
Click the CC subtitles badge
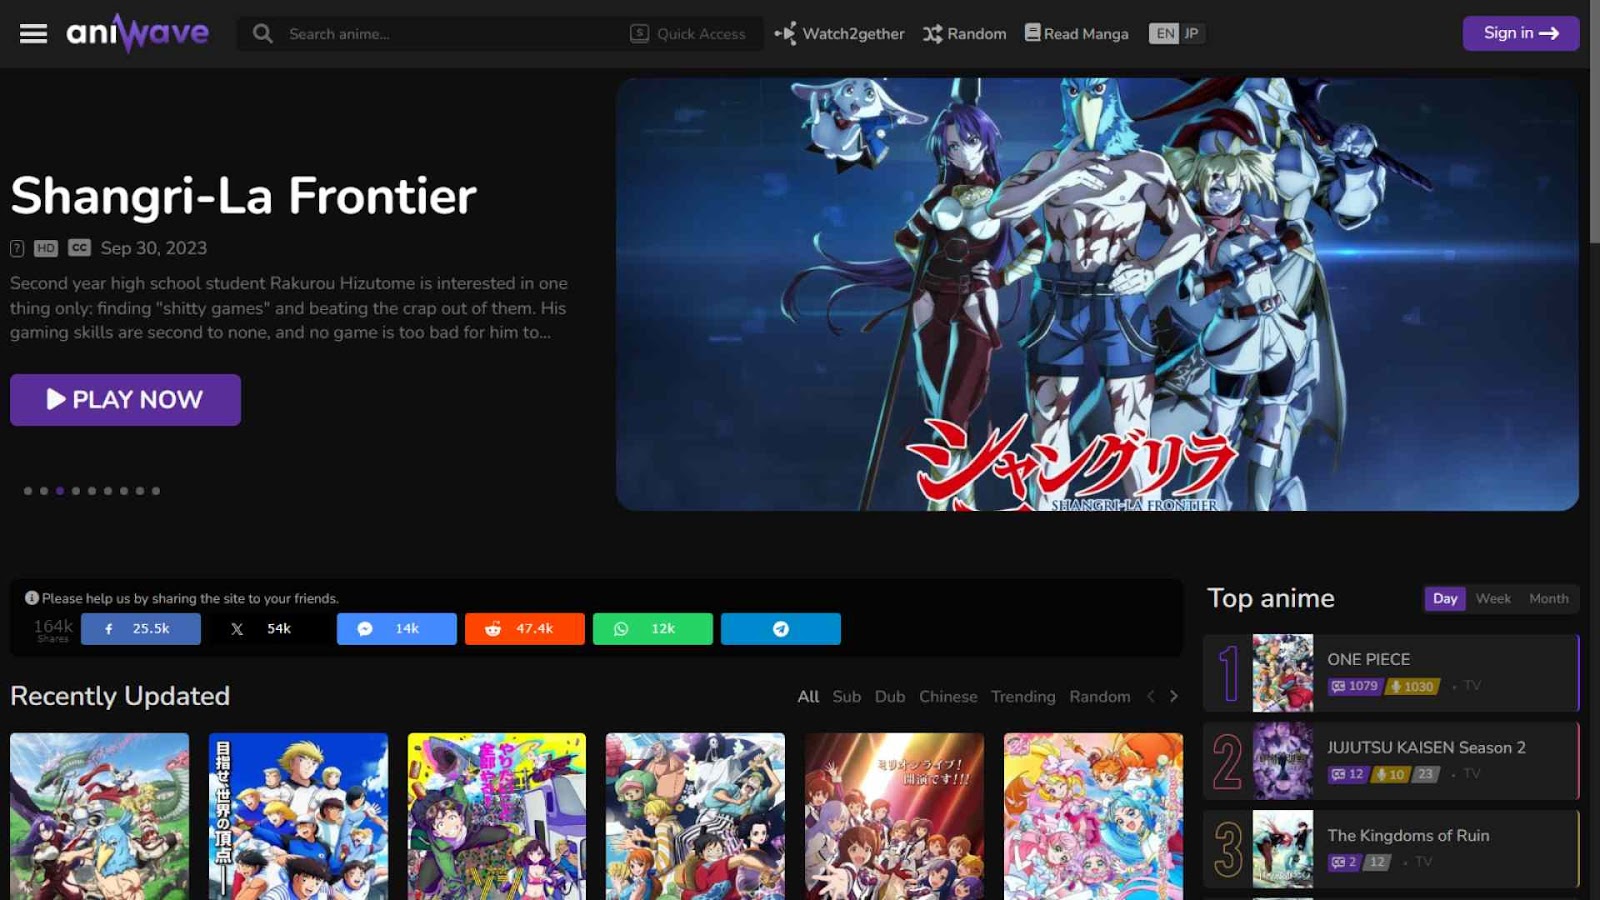pos(80,248)
